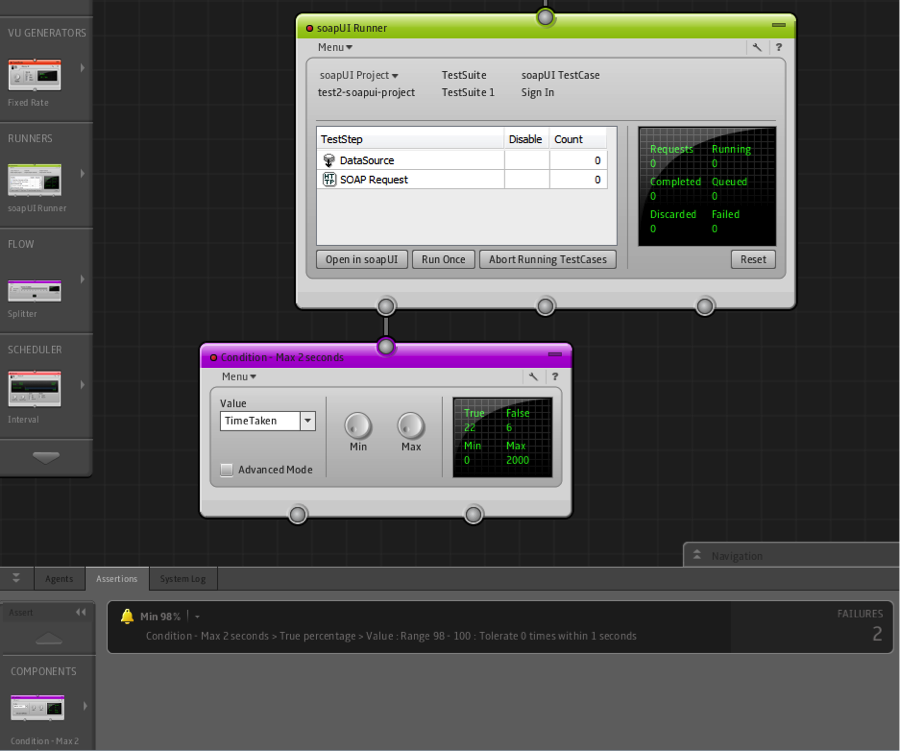The height and width of the screenshot is (751, 900).
Task: Select the Splitter flow component thumbnail
Action: (x=34, y=290)
